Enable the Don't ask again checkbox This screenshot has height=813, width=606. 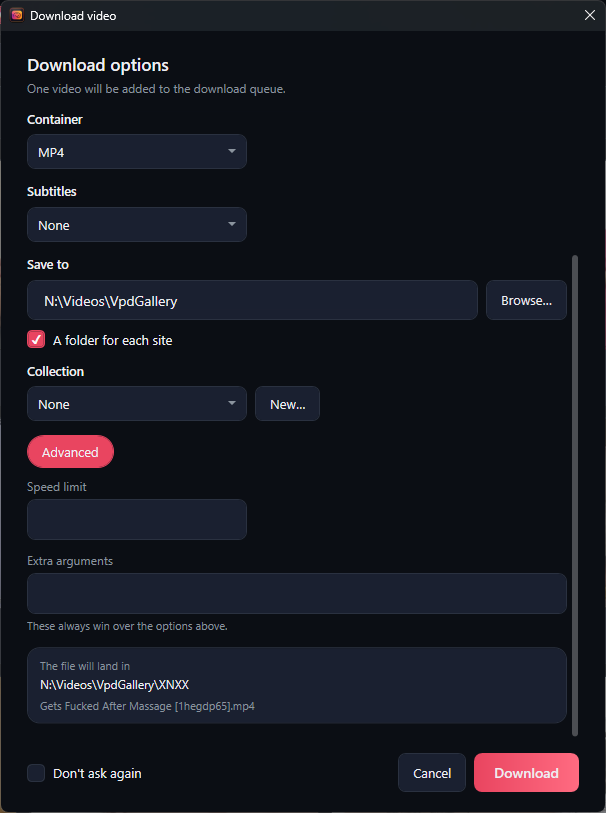click(x=36, y=773)
